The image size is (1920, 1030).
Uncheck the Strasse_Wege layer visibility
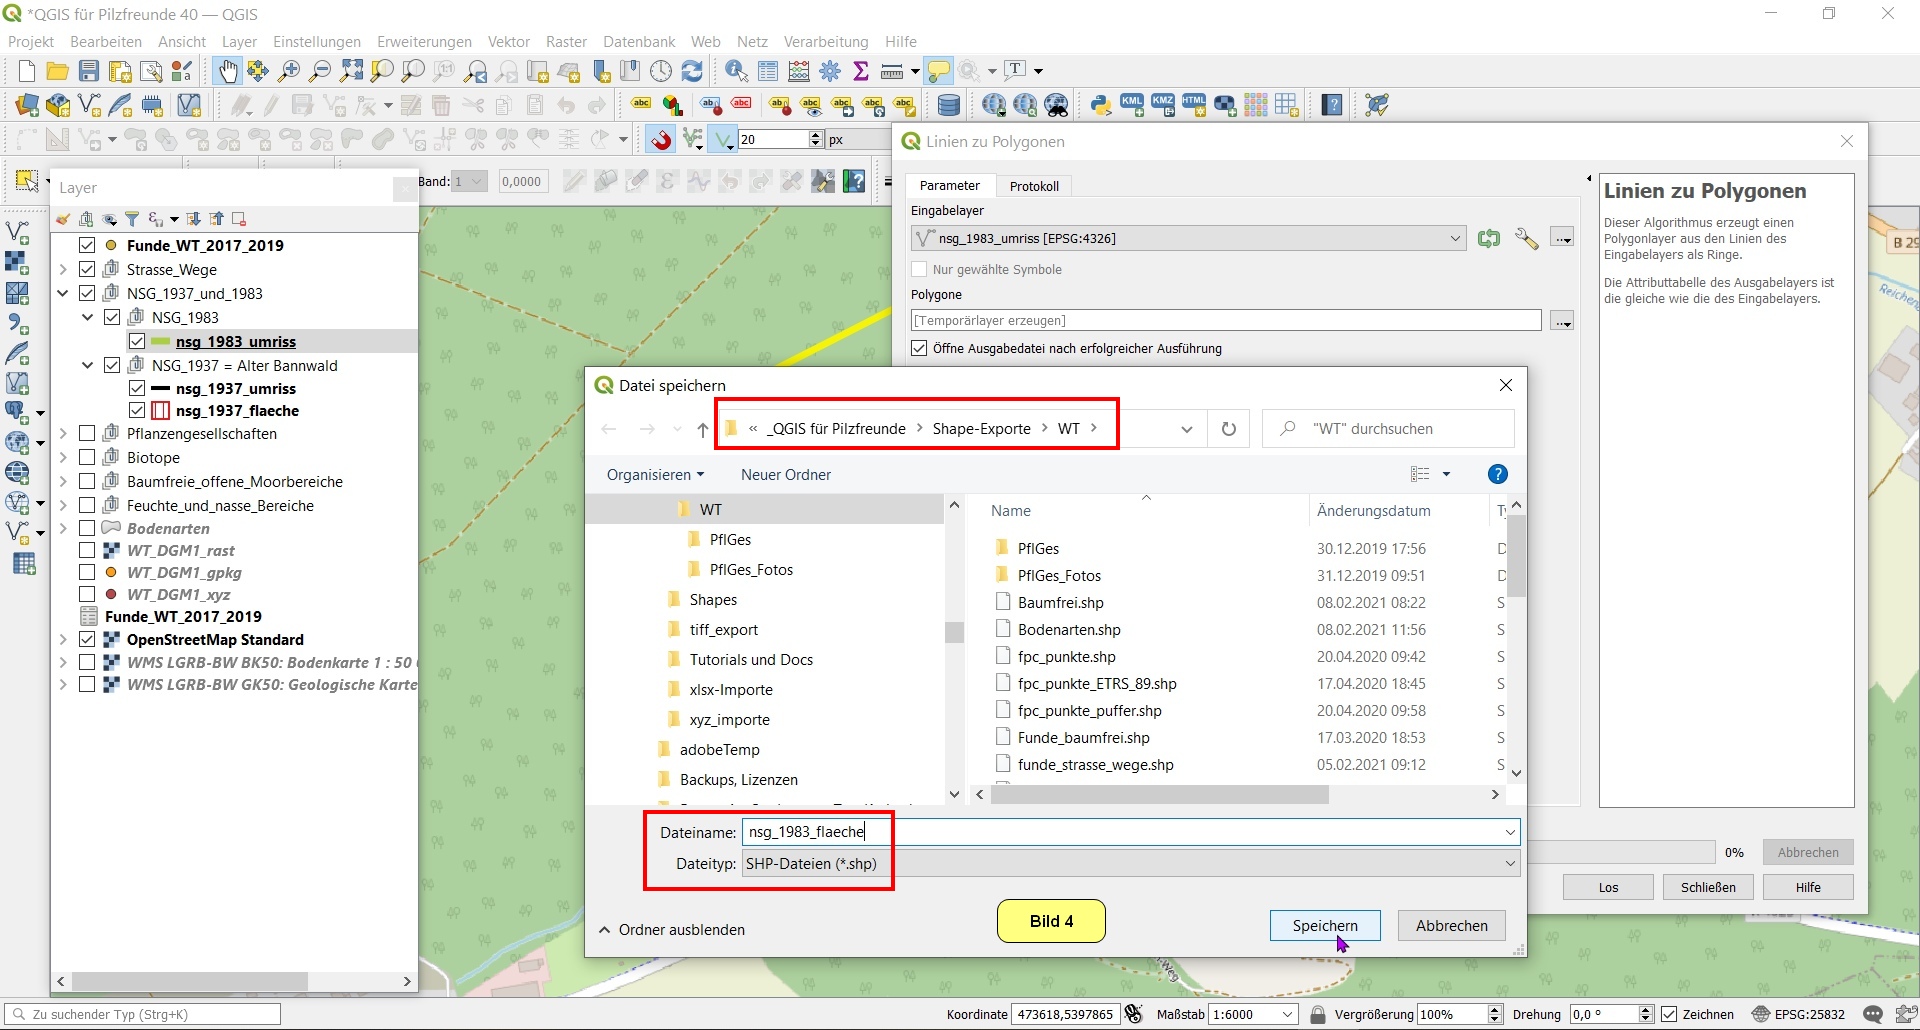point(87,270)
